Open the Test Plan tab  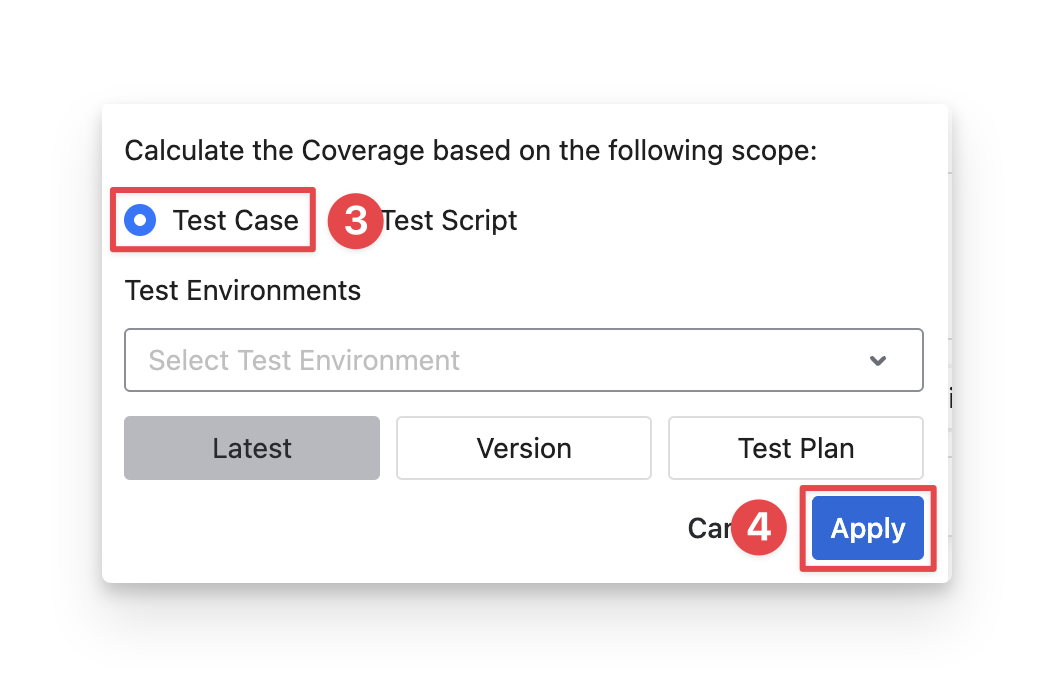[795, 448]
